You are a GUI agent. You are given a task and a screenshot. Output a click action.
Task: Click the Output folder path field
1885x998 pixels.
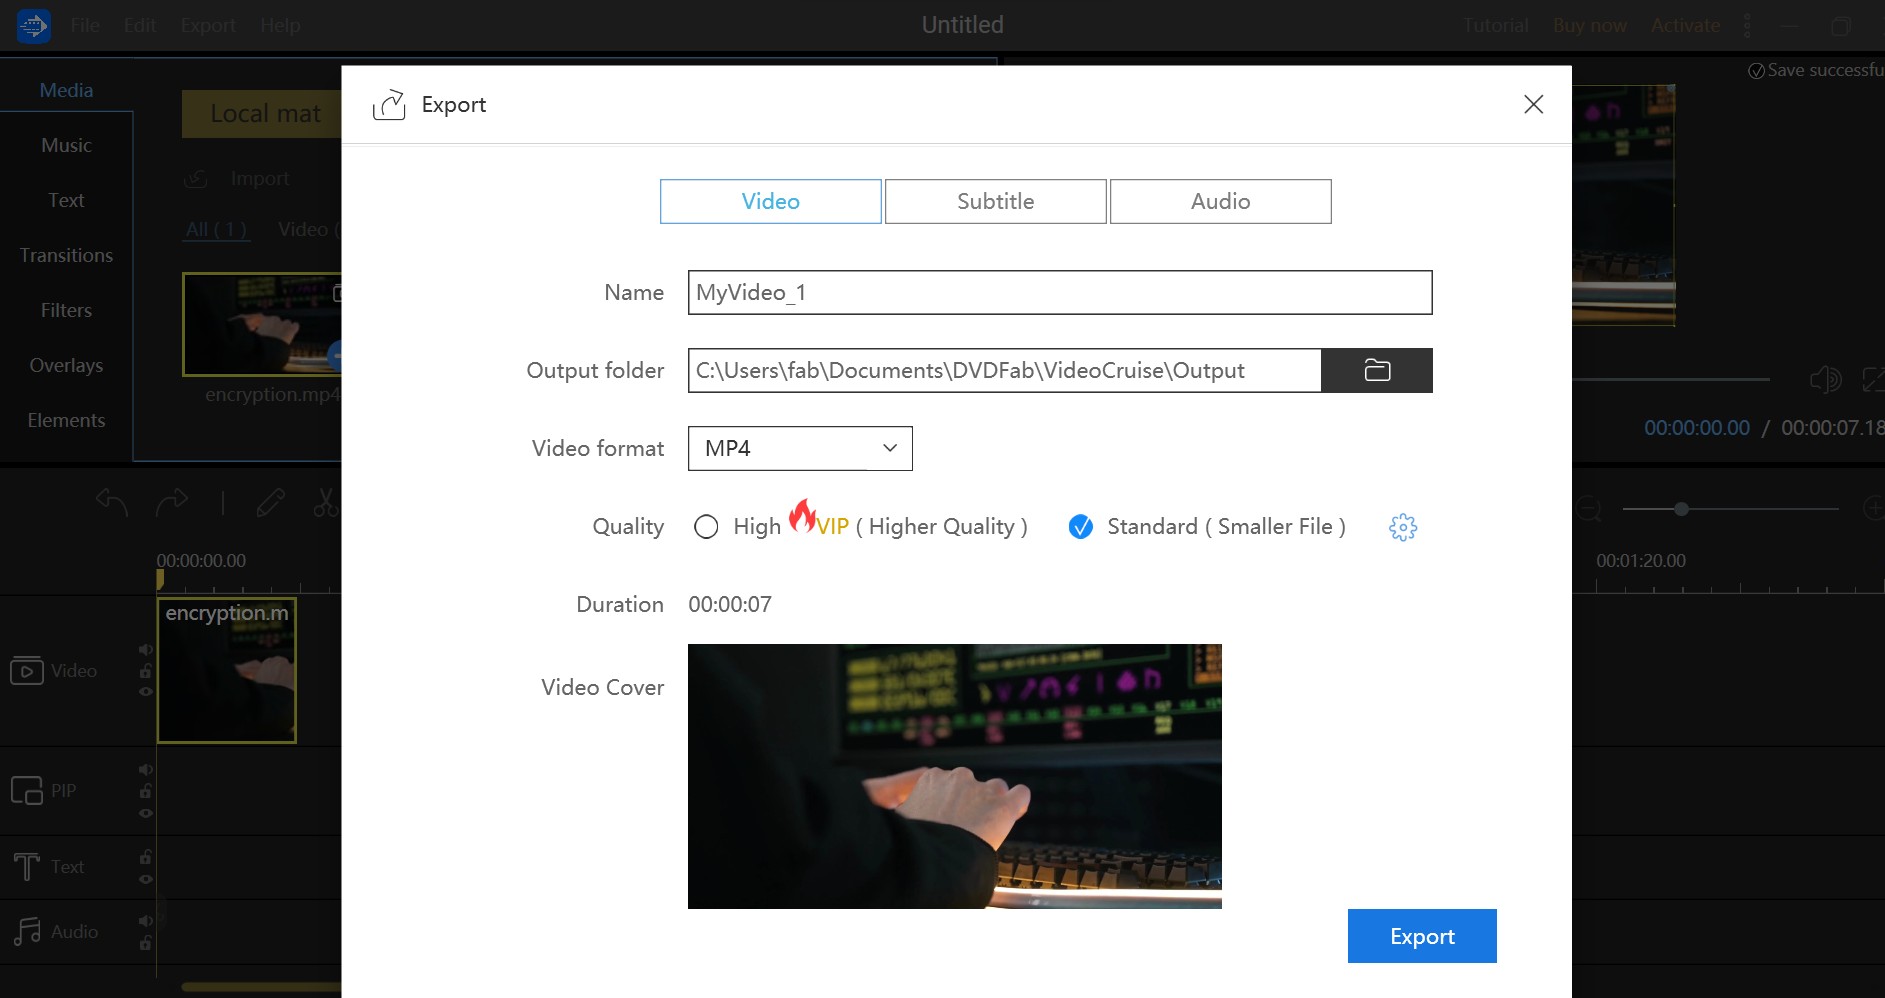pyautogui.click(x=1005, y=370)
